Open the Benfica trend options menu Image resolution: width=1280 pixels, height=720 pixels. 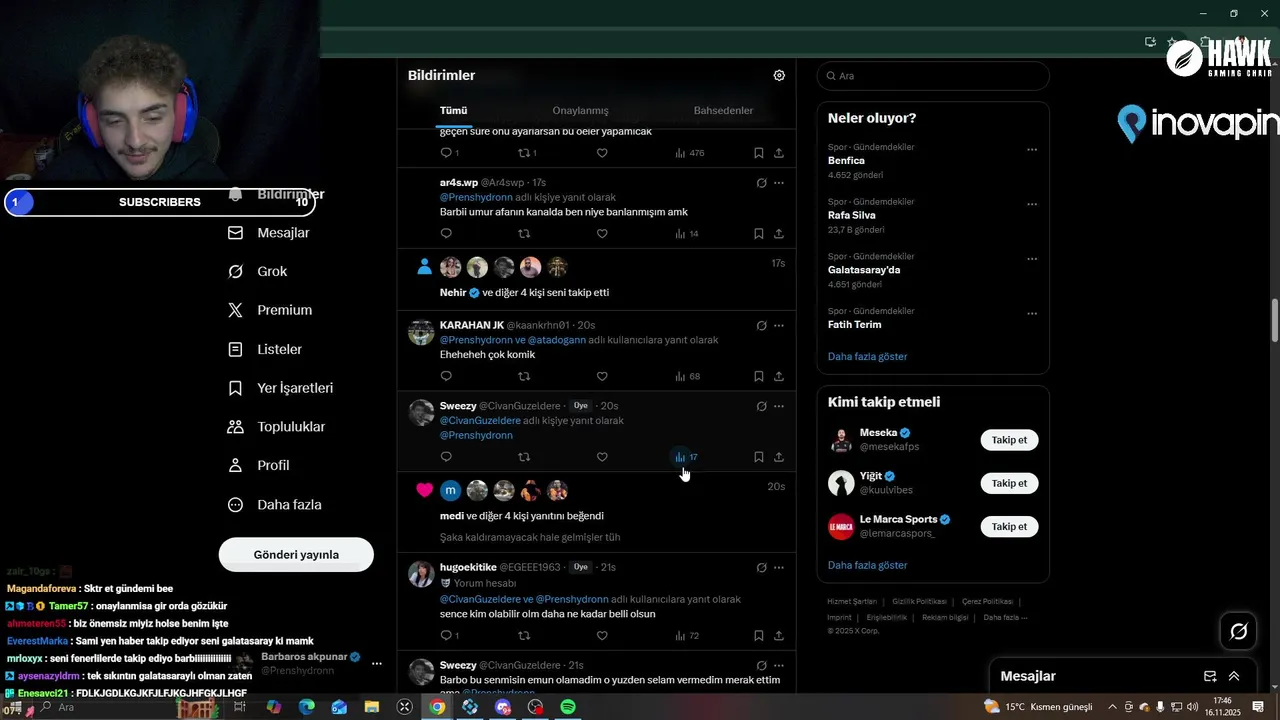(x=1032, y=150)
